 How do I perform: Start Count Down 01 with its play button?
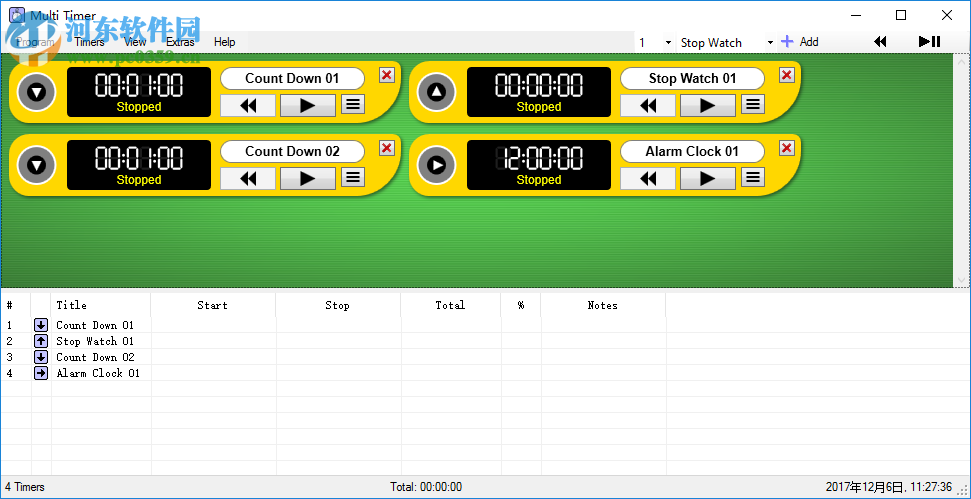308,105
